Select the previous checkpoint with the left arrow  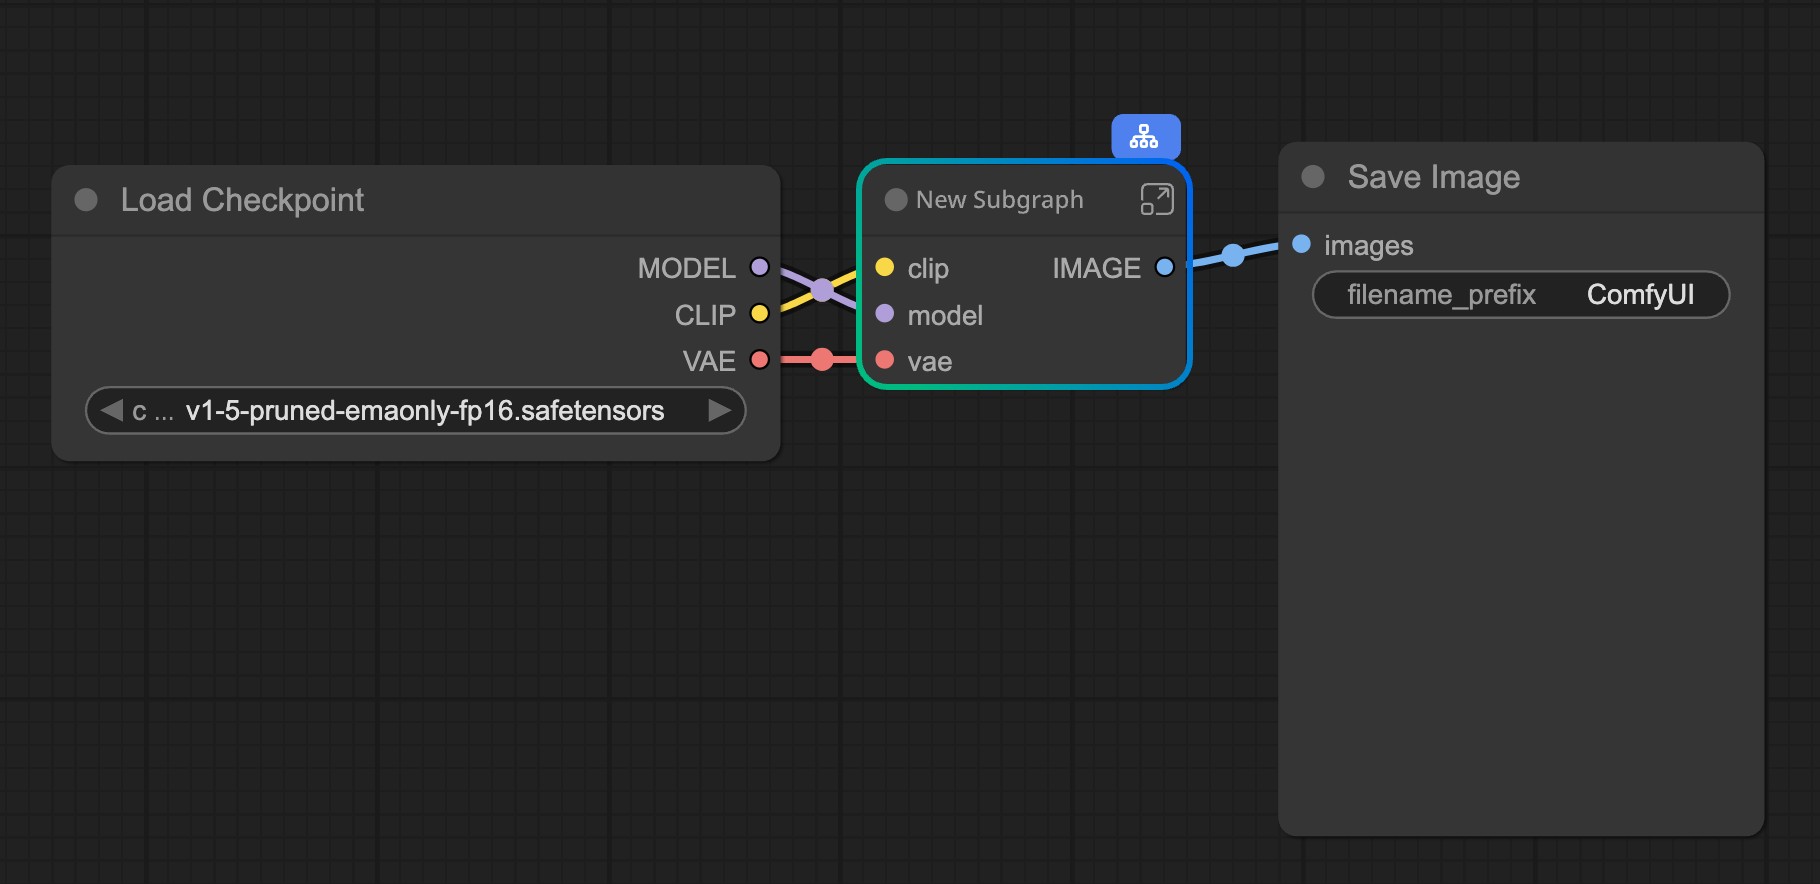(111, 410)
